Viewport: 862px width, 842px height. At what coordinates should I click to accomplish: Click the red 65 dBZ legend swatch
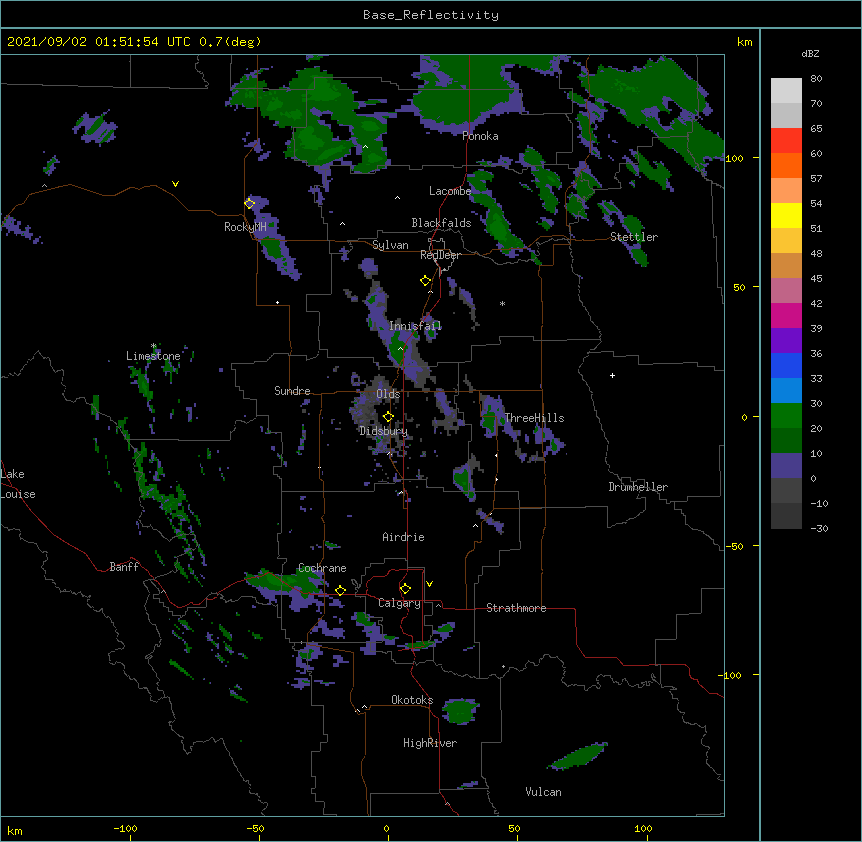[786, 140]
